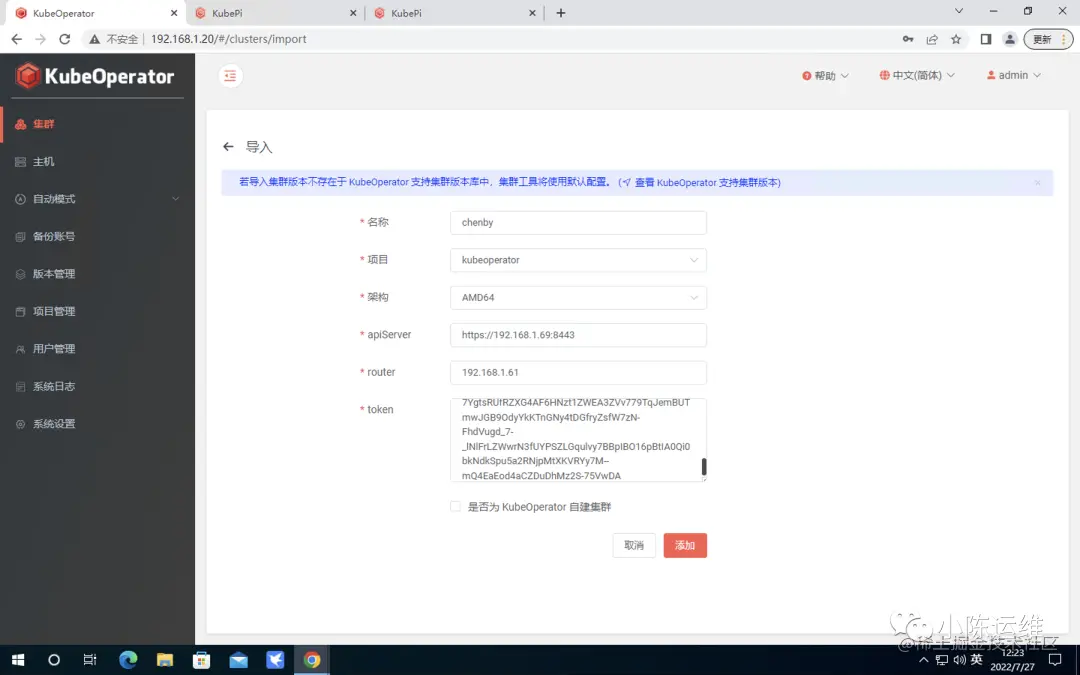The image size is (1080, 675).
Task: Click the 名称 input containing chenby
Action: click(x=578, y=222)
